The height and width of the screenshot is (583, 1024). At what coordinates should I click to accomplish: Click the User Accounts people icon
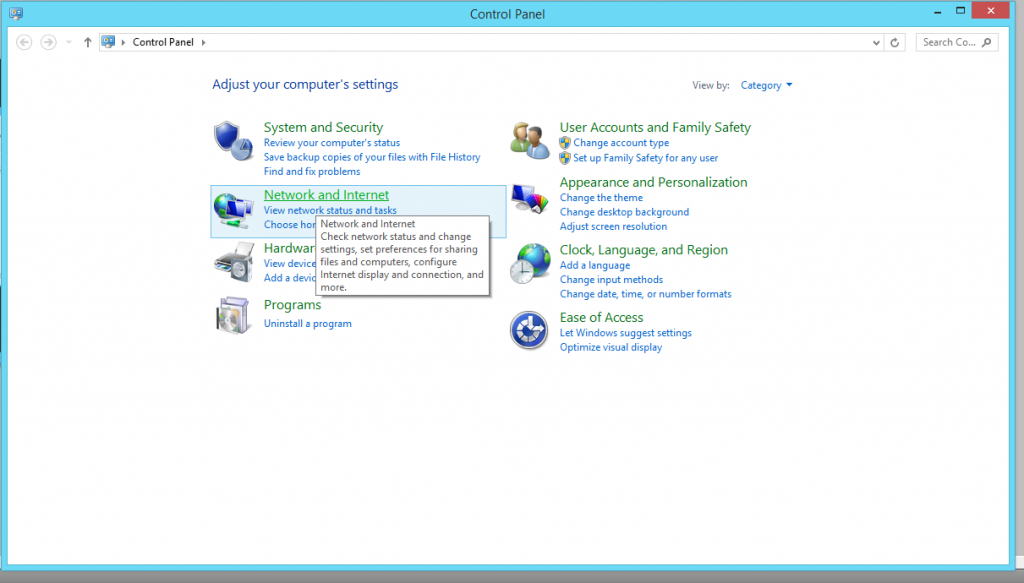coord(530,141)
